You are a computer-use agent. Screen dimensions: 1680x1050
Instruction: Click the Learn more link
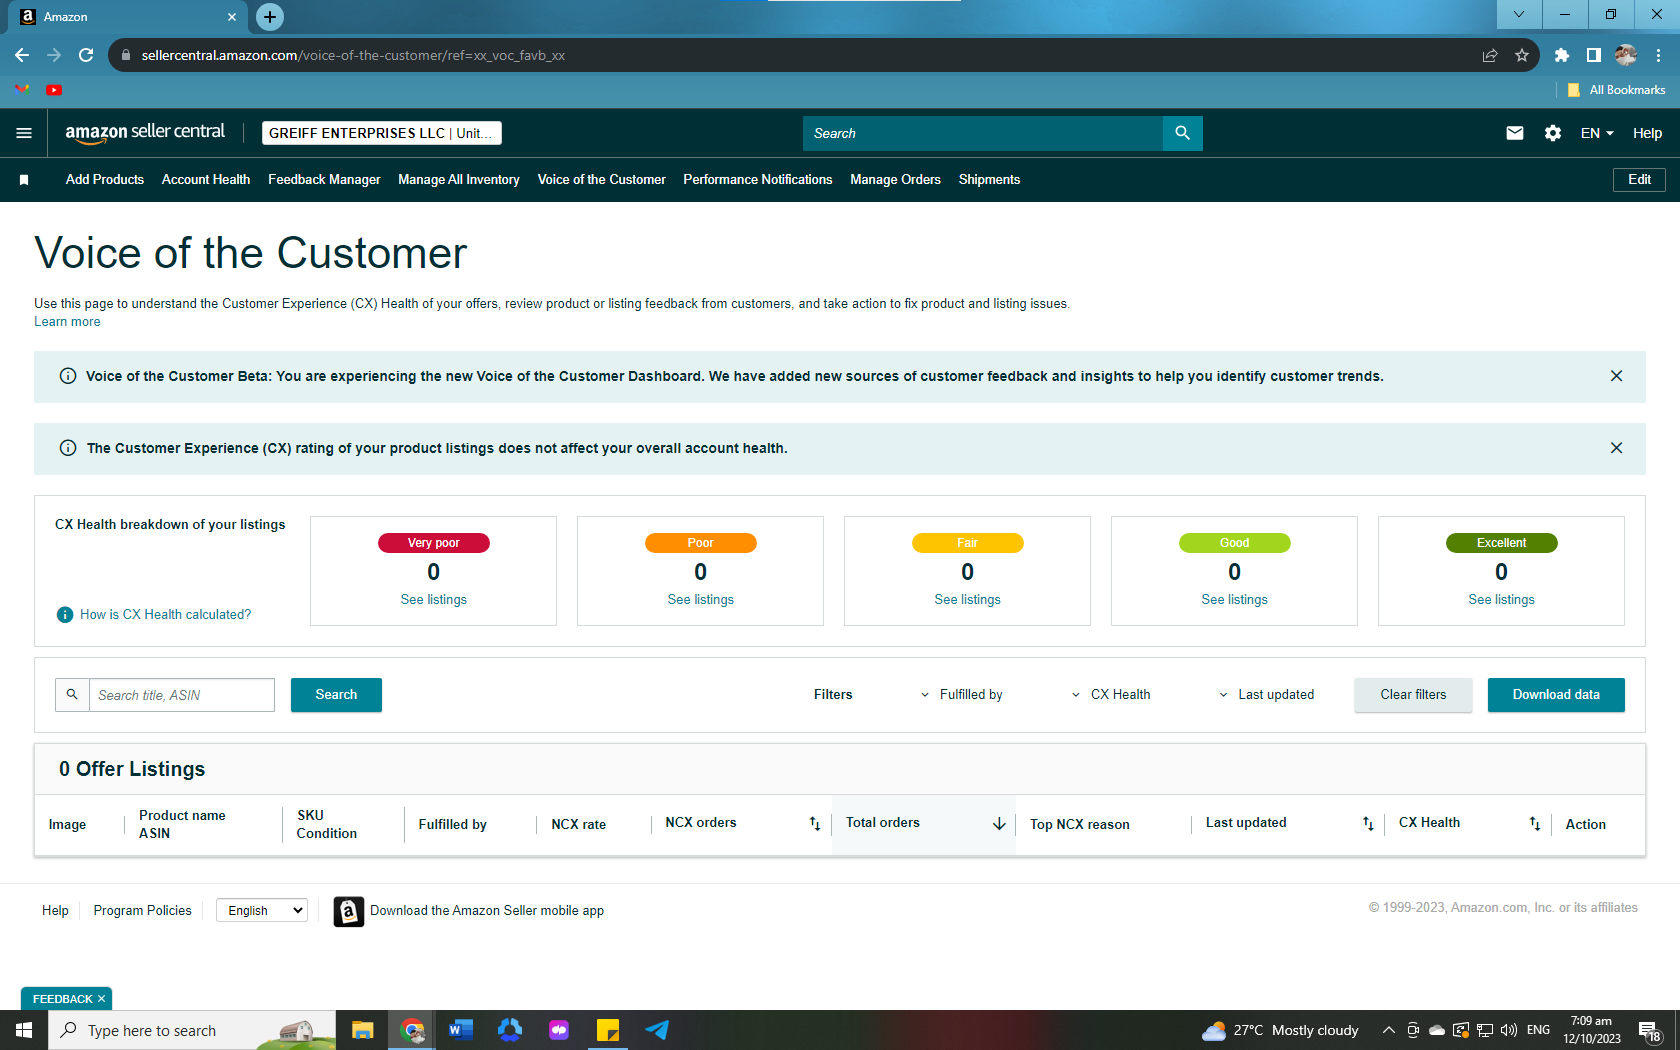(x=67, y=322)
